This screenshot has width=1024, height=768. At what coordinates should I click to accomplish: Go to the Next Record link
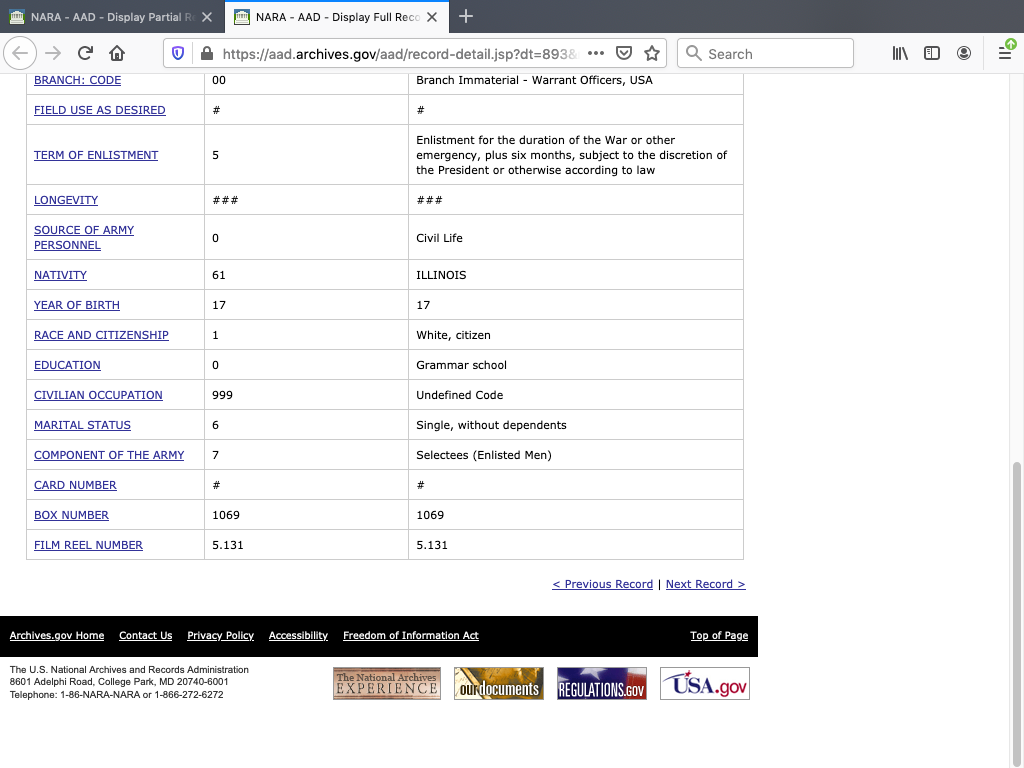[x=705, y=584]
